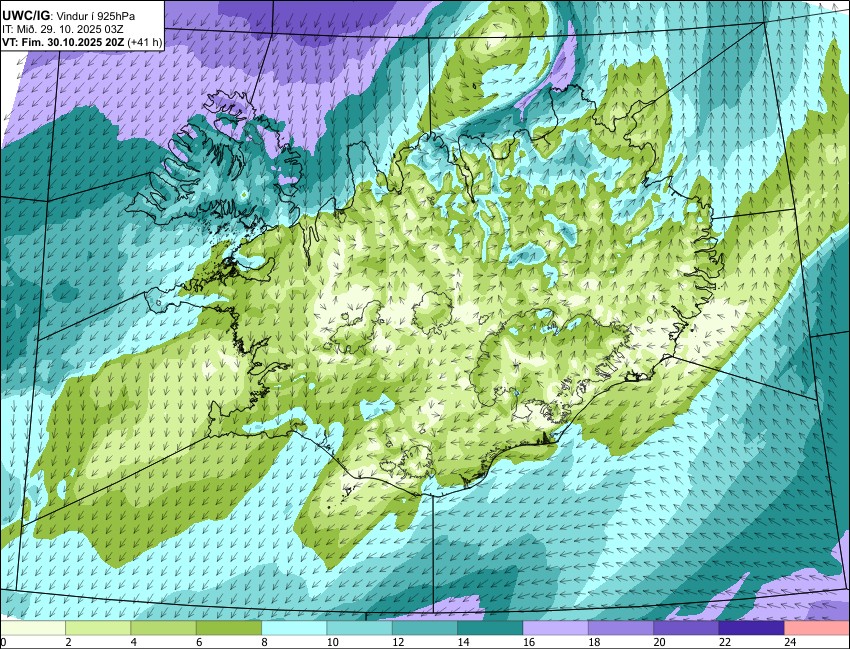
Task: Click the 'VT: Fim. 30.10.2025 20Z' line
Action: (x=63, y=42)
